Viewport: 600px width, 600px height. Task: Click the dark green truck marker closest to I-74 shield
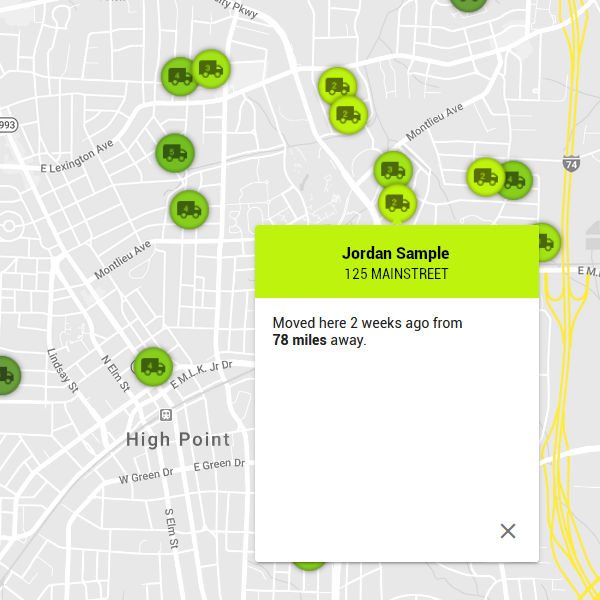coord(514,181)
